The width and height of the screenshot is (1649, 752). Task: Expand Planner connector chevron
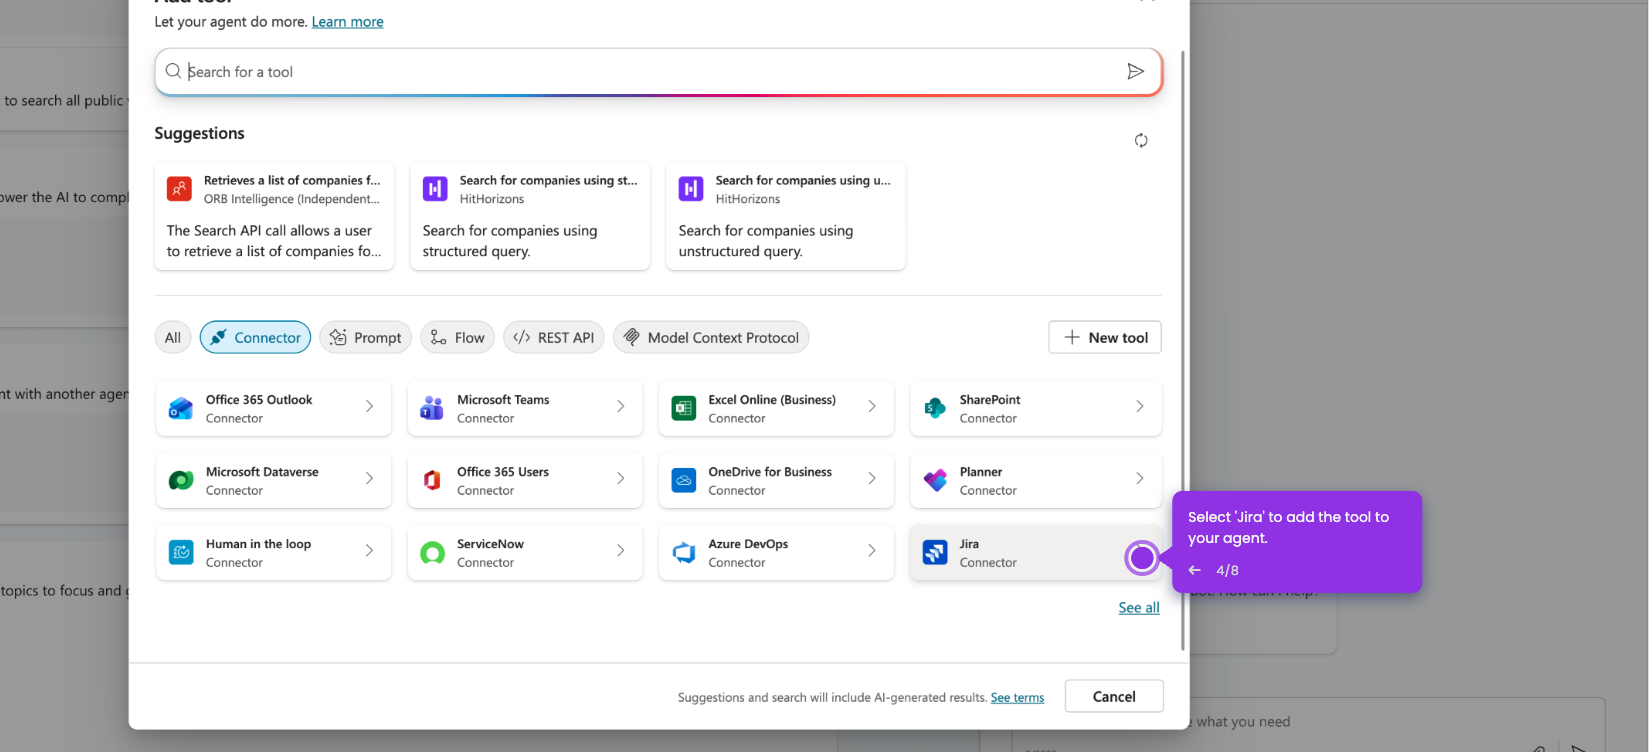point(1139,478)
